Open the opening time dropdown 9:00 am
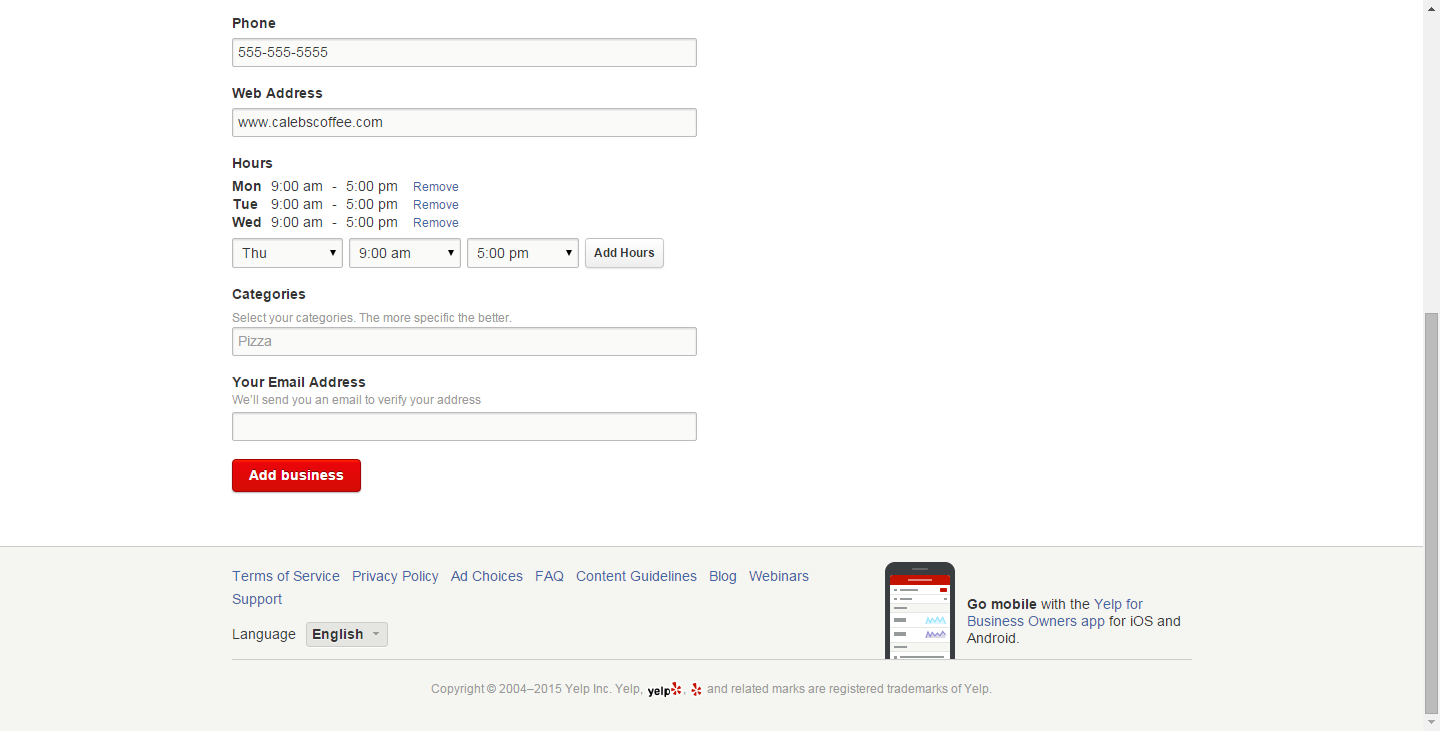 click(x=404, y=253)
